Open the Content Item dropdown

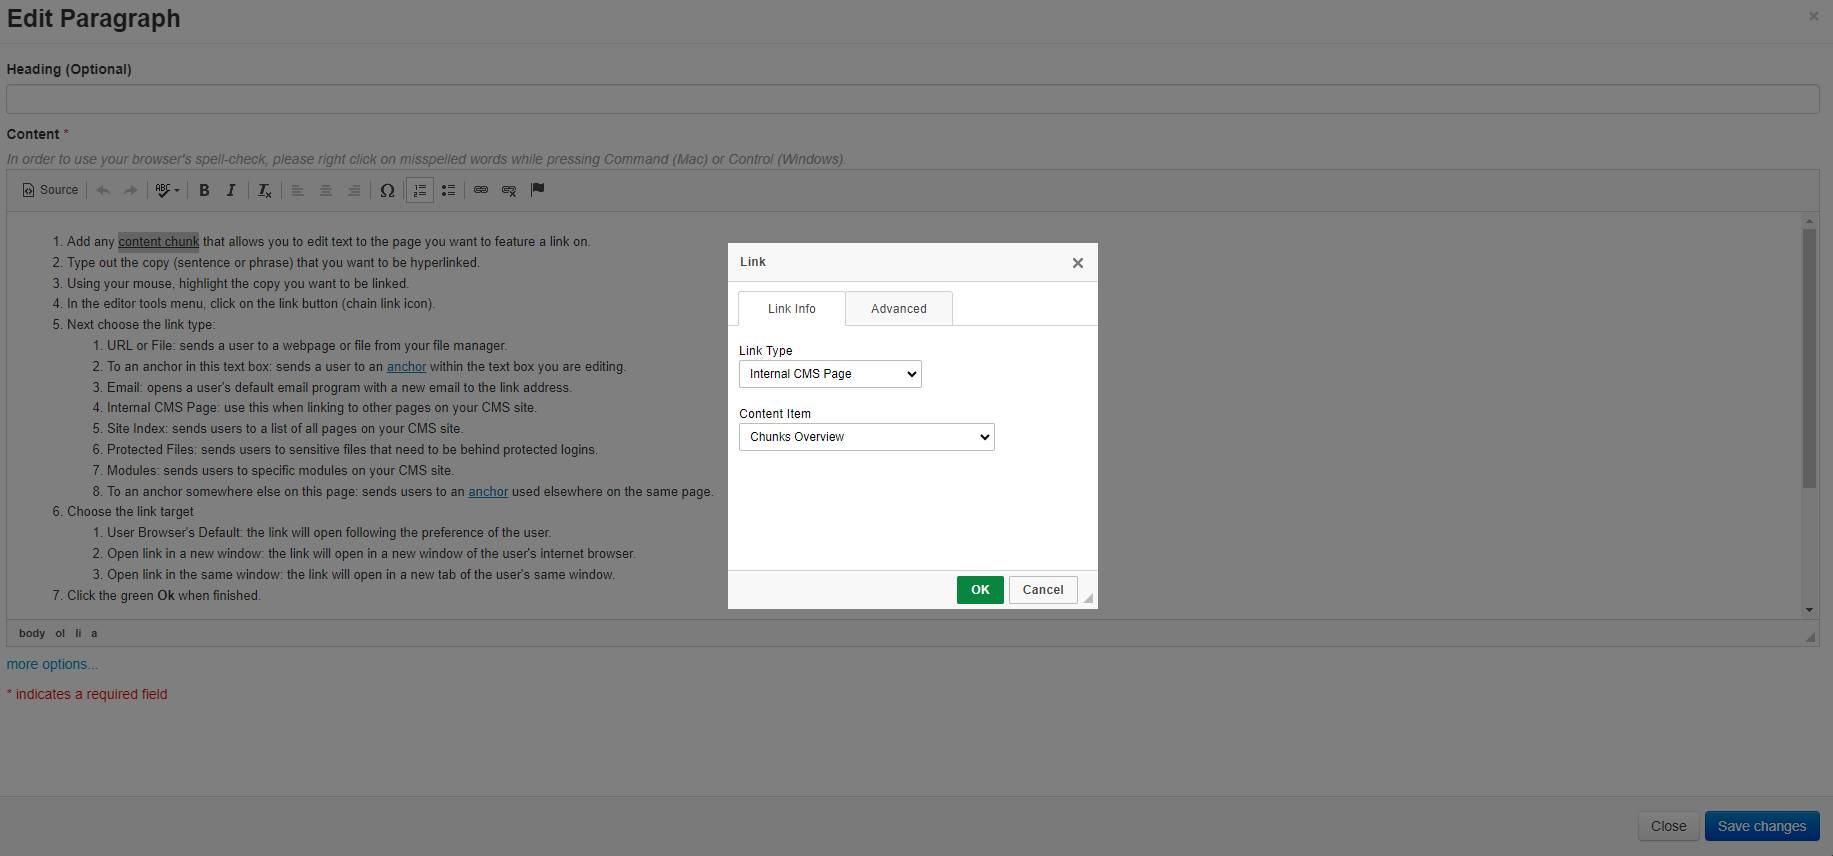866,437
